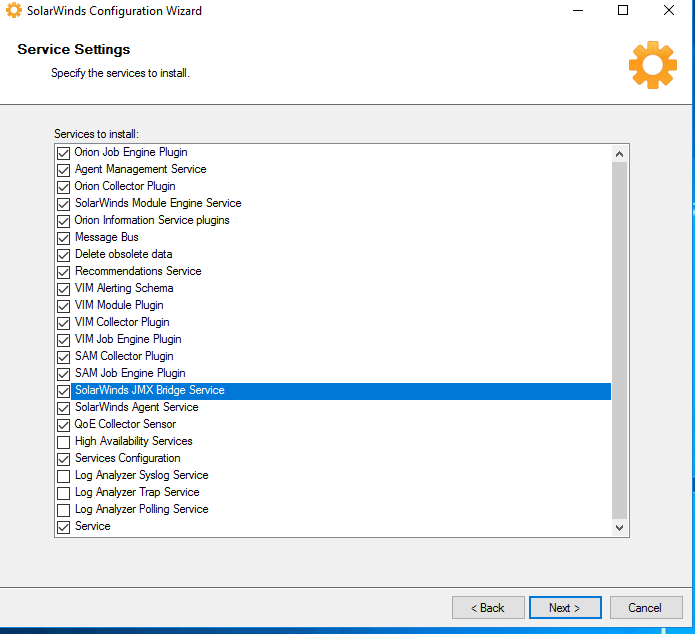The height and width of the screenshot is (634, 695).
Task: Select 'Log Analyzer Polling Service' list text
Action: (x=142, y=509)
